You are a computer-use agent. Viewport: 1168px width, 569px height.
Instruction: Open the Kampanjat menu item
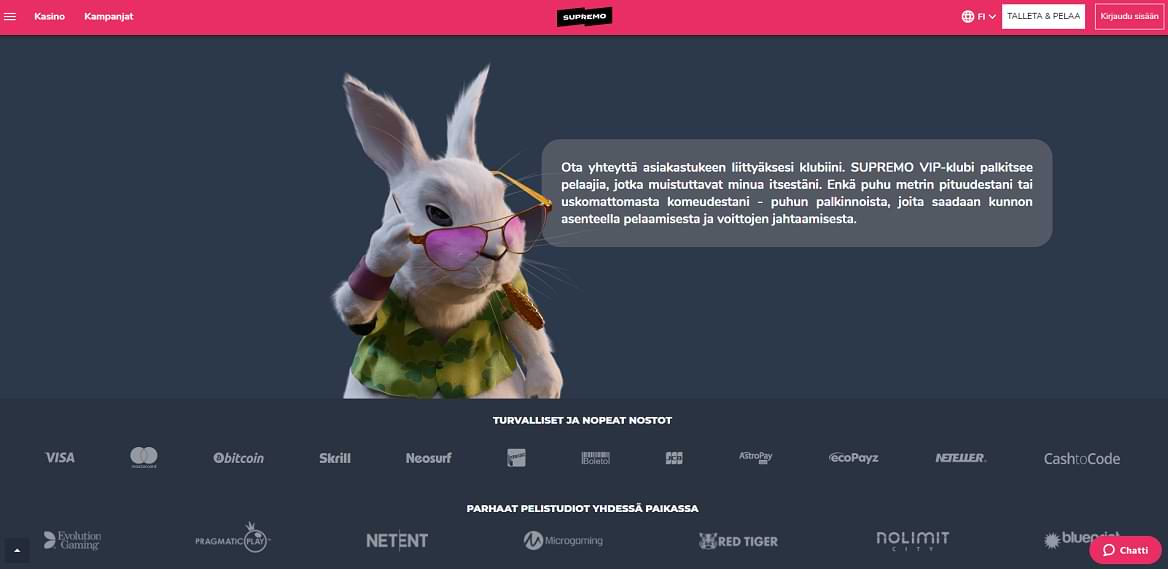point(109,16)
